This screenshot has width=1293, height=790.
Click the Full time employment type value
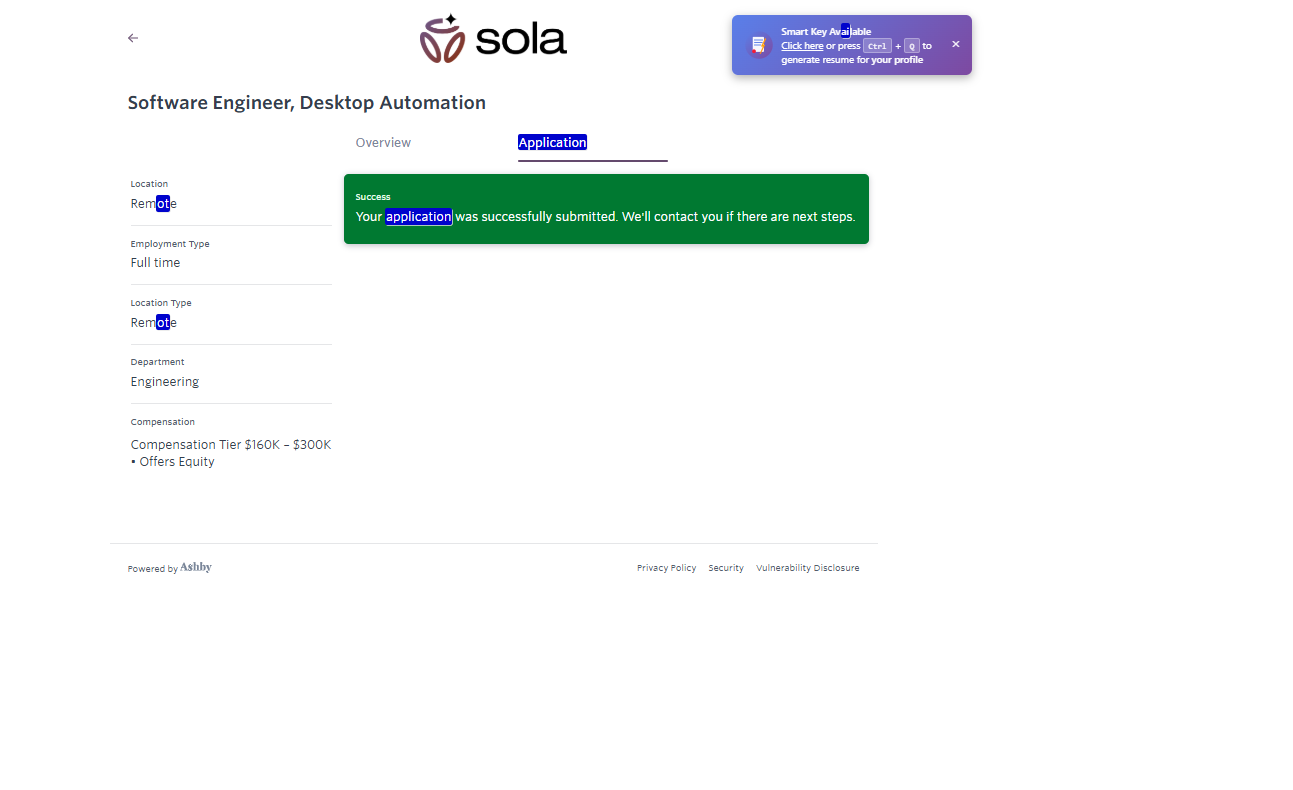point(155,263)
